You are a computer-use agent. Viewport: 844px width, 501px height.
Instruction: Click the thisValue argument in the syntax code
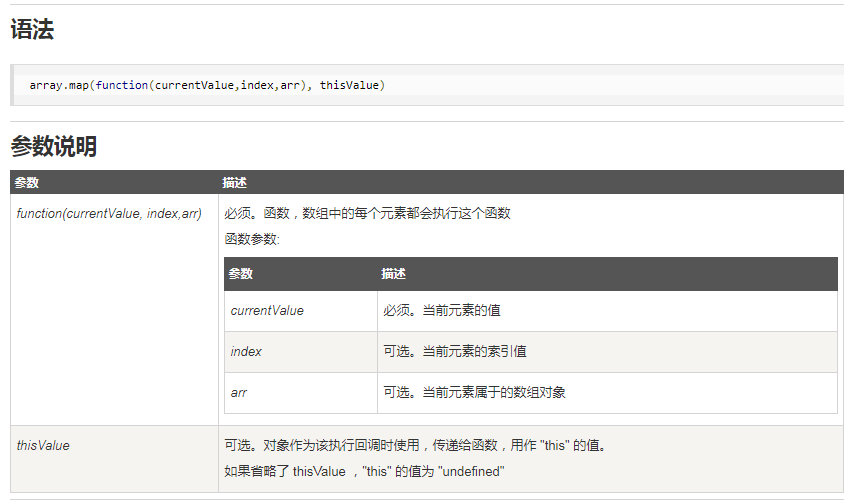point(349,86)
